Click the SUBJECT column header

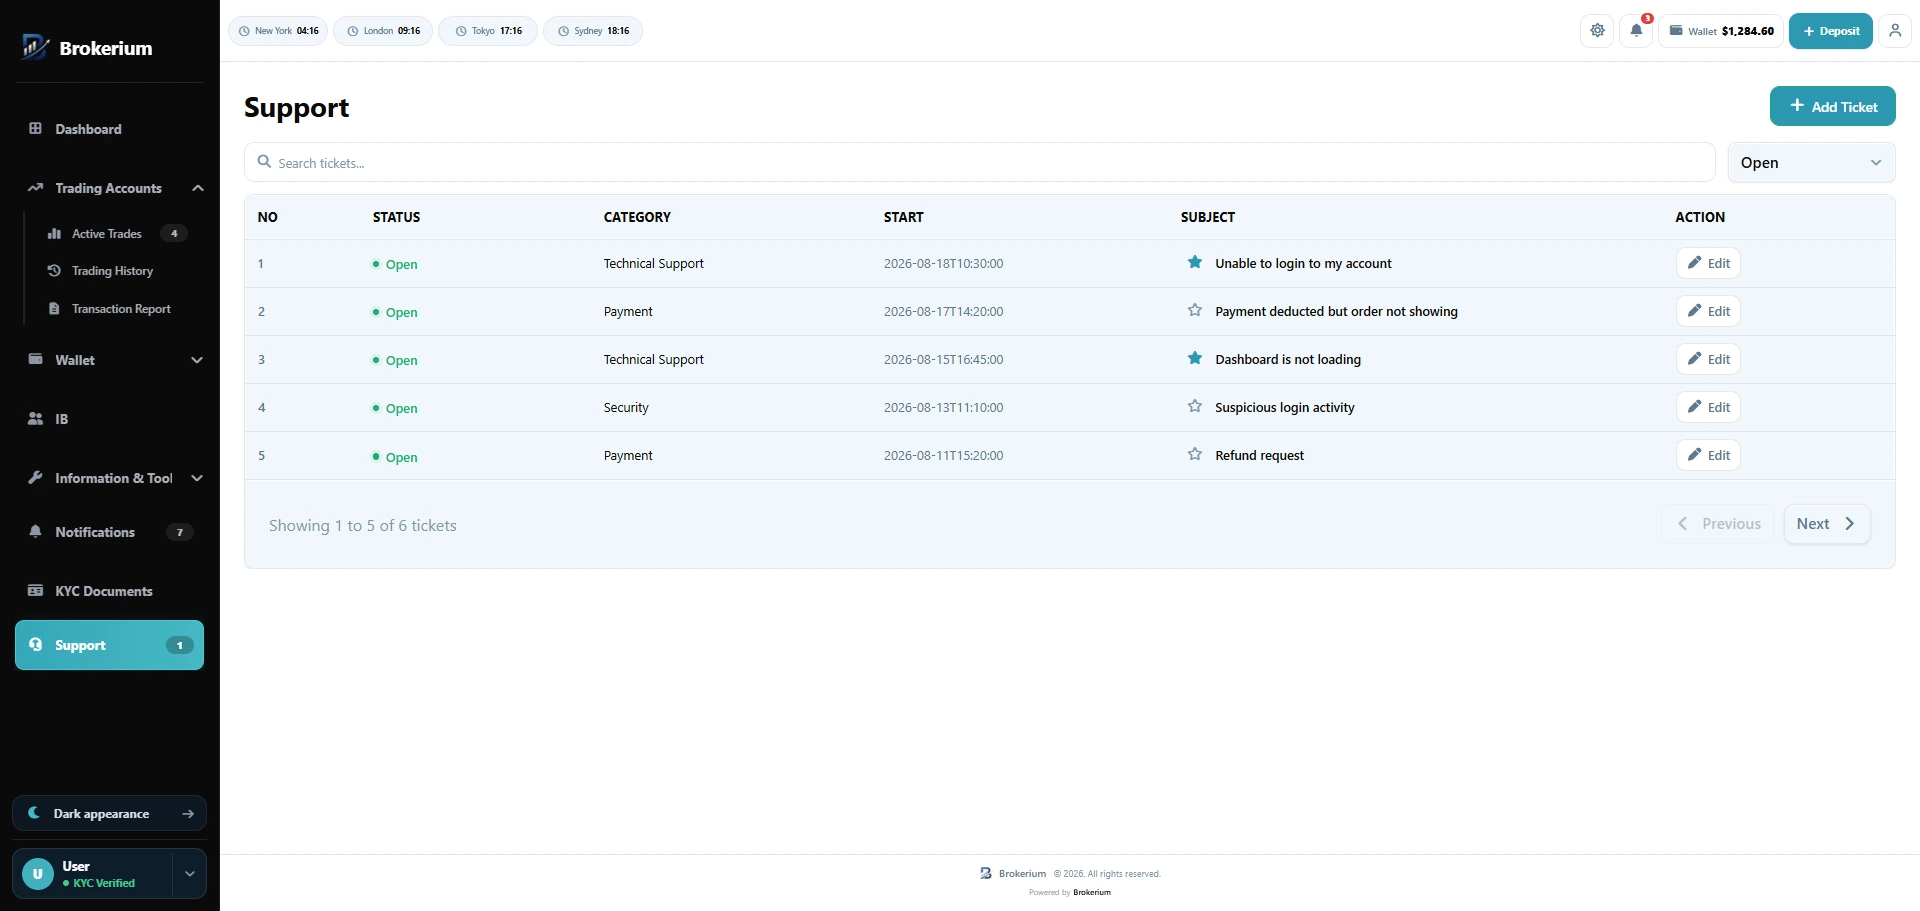(1207, 217)
